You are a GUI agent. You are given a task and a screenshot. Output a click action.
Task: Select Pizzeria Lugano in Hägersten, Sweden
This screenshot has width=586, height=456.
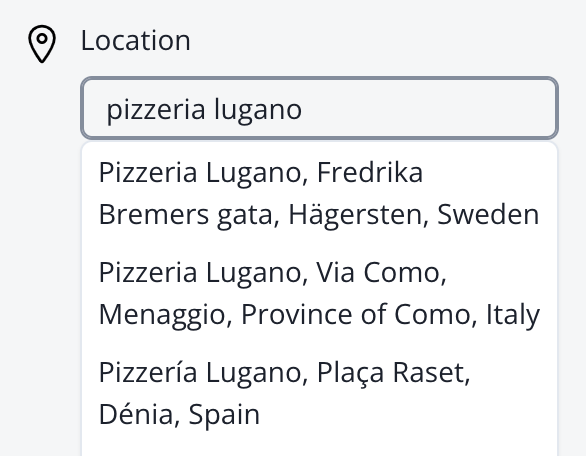(320, 193)
